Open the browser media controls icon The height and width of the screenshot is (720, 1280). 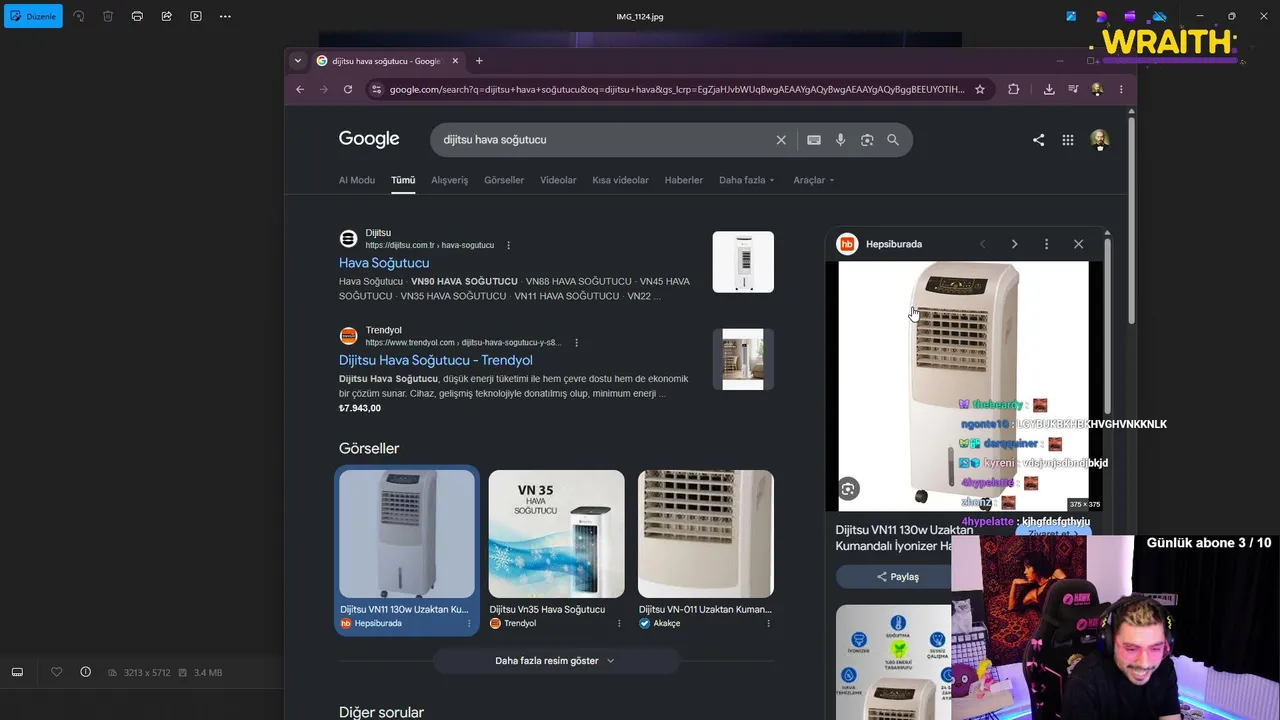pos(1073,89)
